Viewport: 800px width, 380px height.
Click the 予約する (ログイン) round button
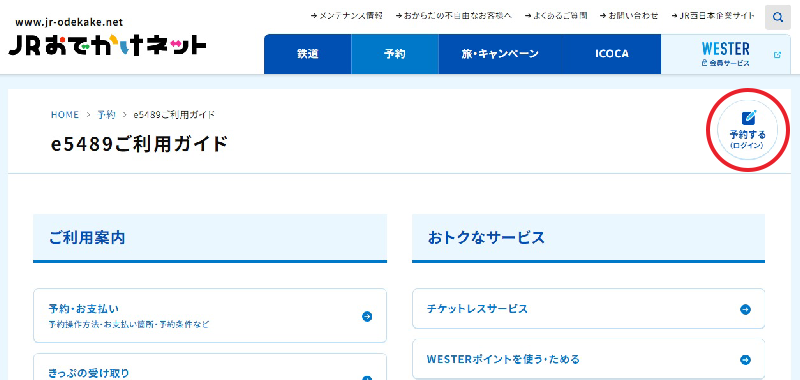pyautogui.click(x=747, y=131)
